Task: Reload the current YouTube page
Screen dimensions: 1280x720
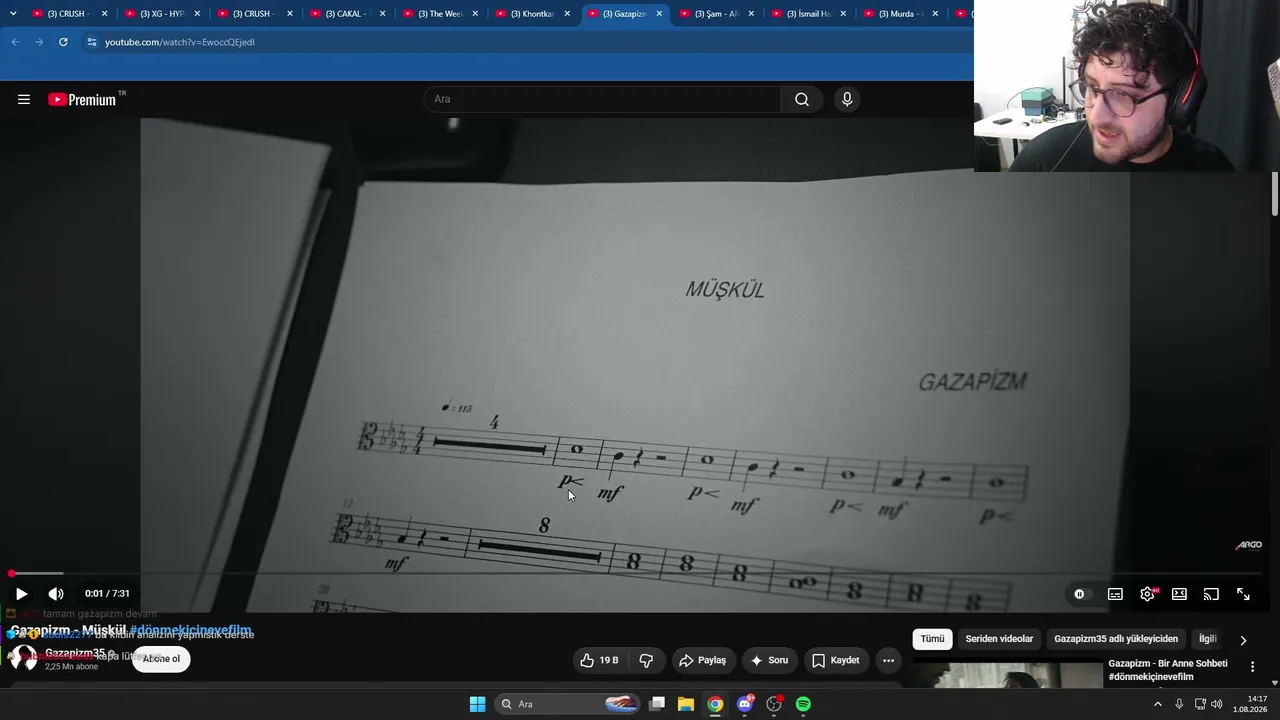Action: click(63, 42)
